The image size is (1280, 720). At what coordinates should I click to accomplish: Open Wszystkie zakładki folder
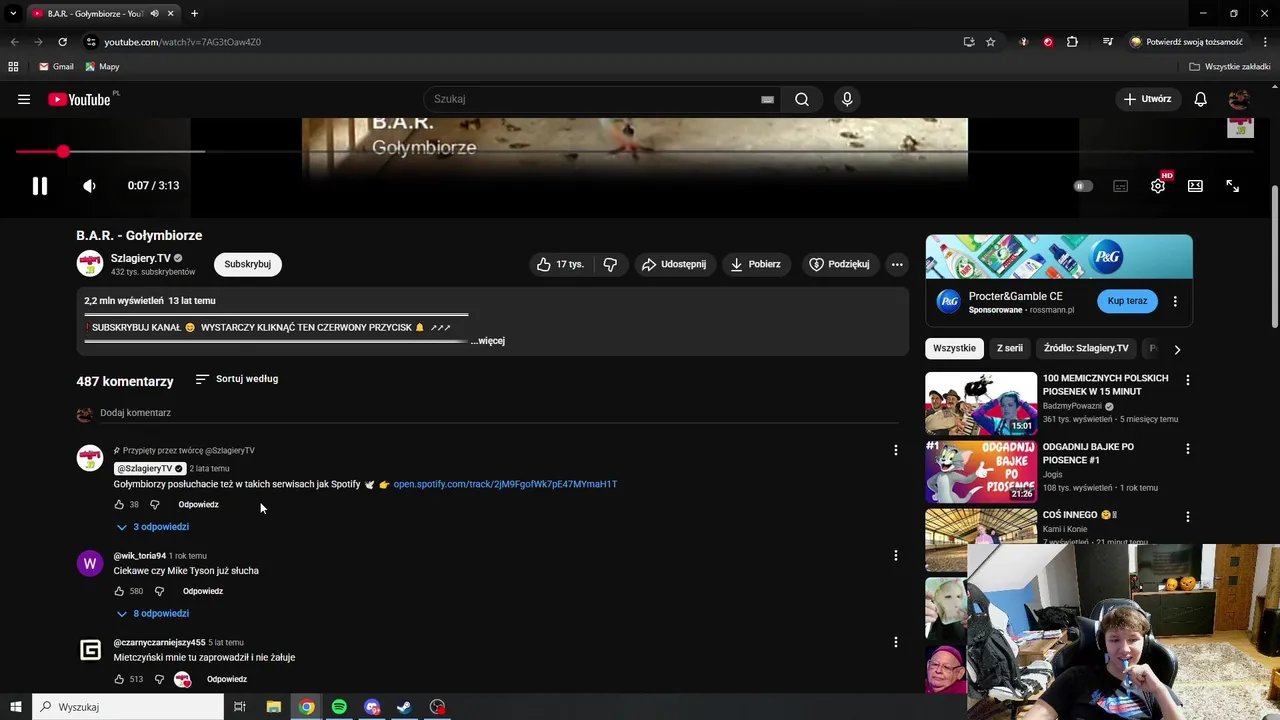tap(1230, 67)
